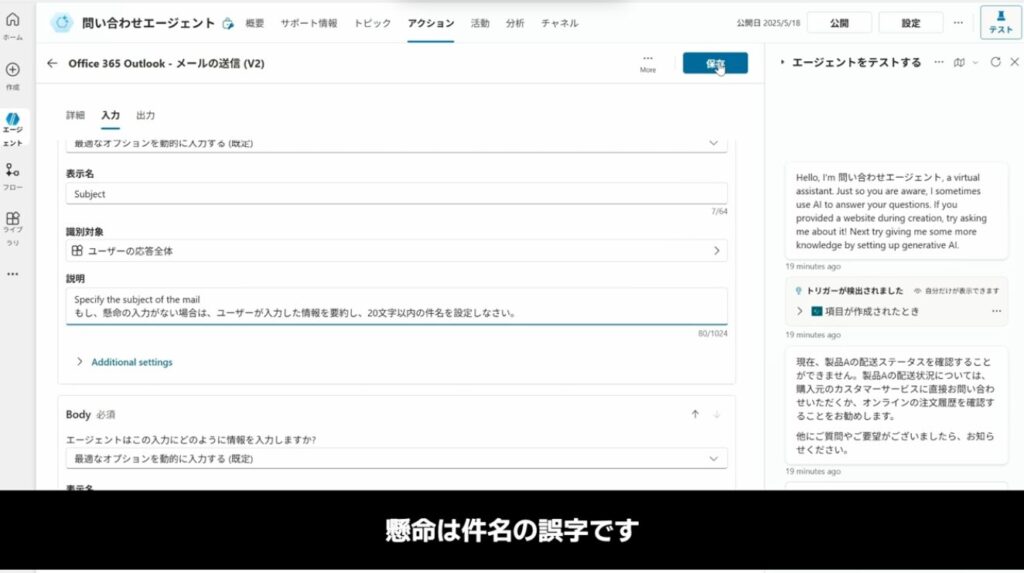Expand Additional settings section
The height and width of the screenshot is (573, 1024).
[131, 362]
